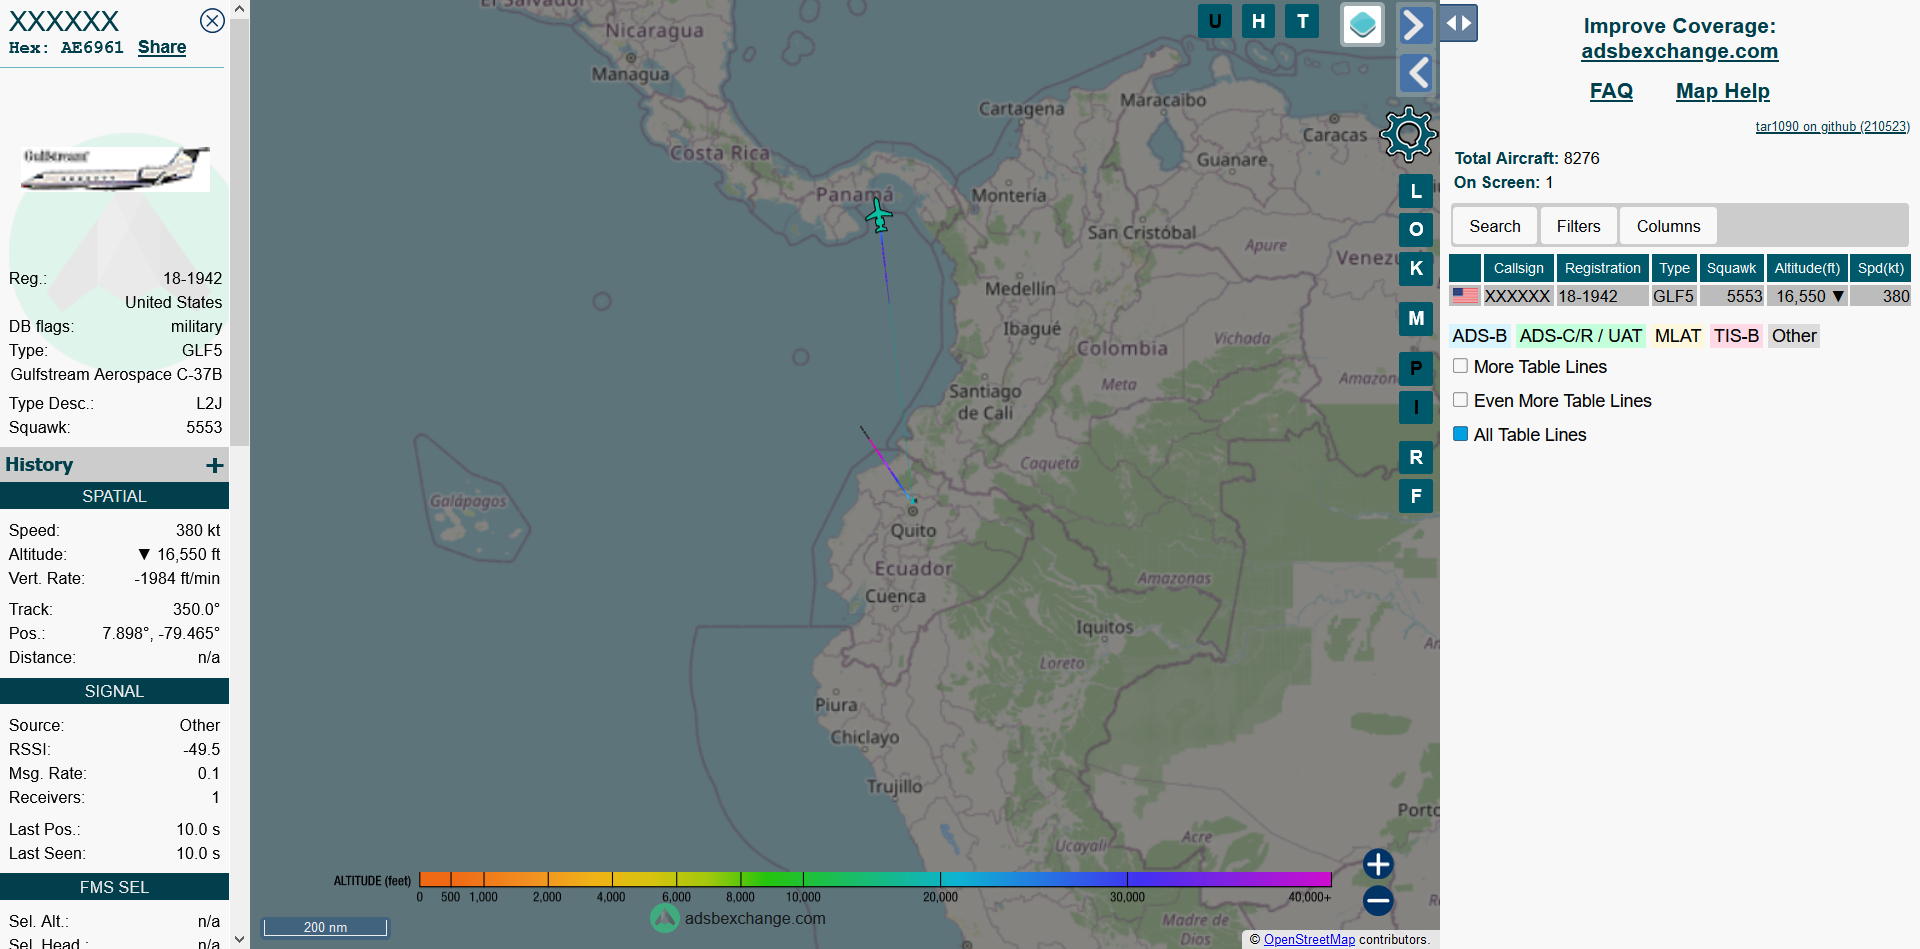The image size is (1920, 949).
Task: Click the FMS SEL section header
Action: (x=114, y=887)
